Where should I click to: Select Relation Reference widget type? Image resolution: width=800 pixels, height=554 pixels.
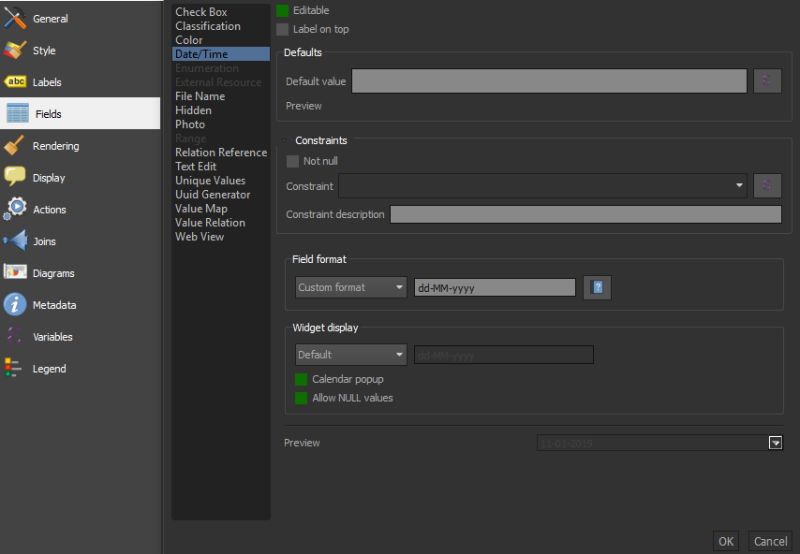[x=221, y=152]
